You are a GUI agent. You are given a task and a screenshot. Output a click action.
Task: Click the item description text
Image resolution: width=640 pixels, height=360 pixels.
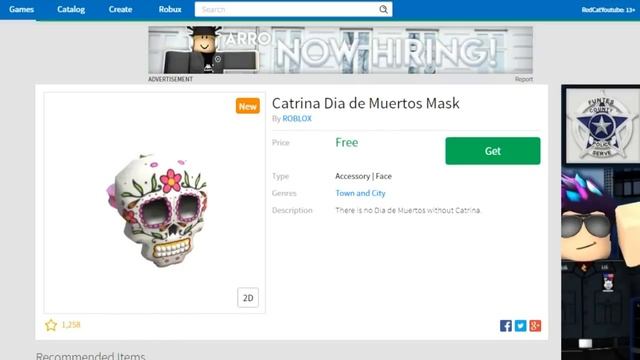408,210
